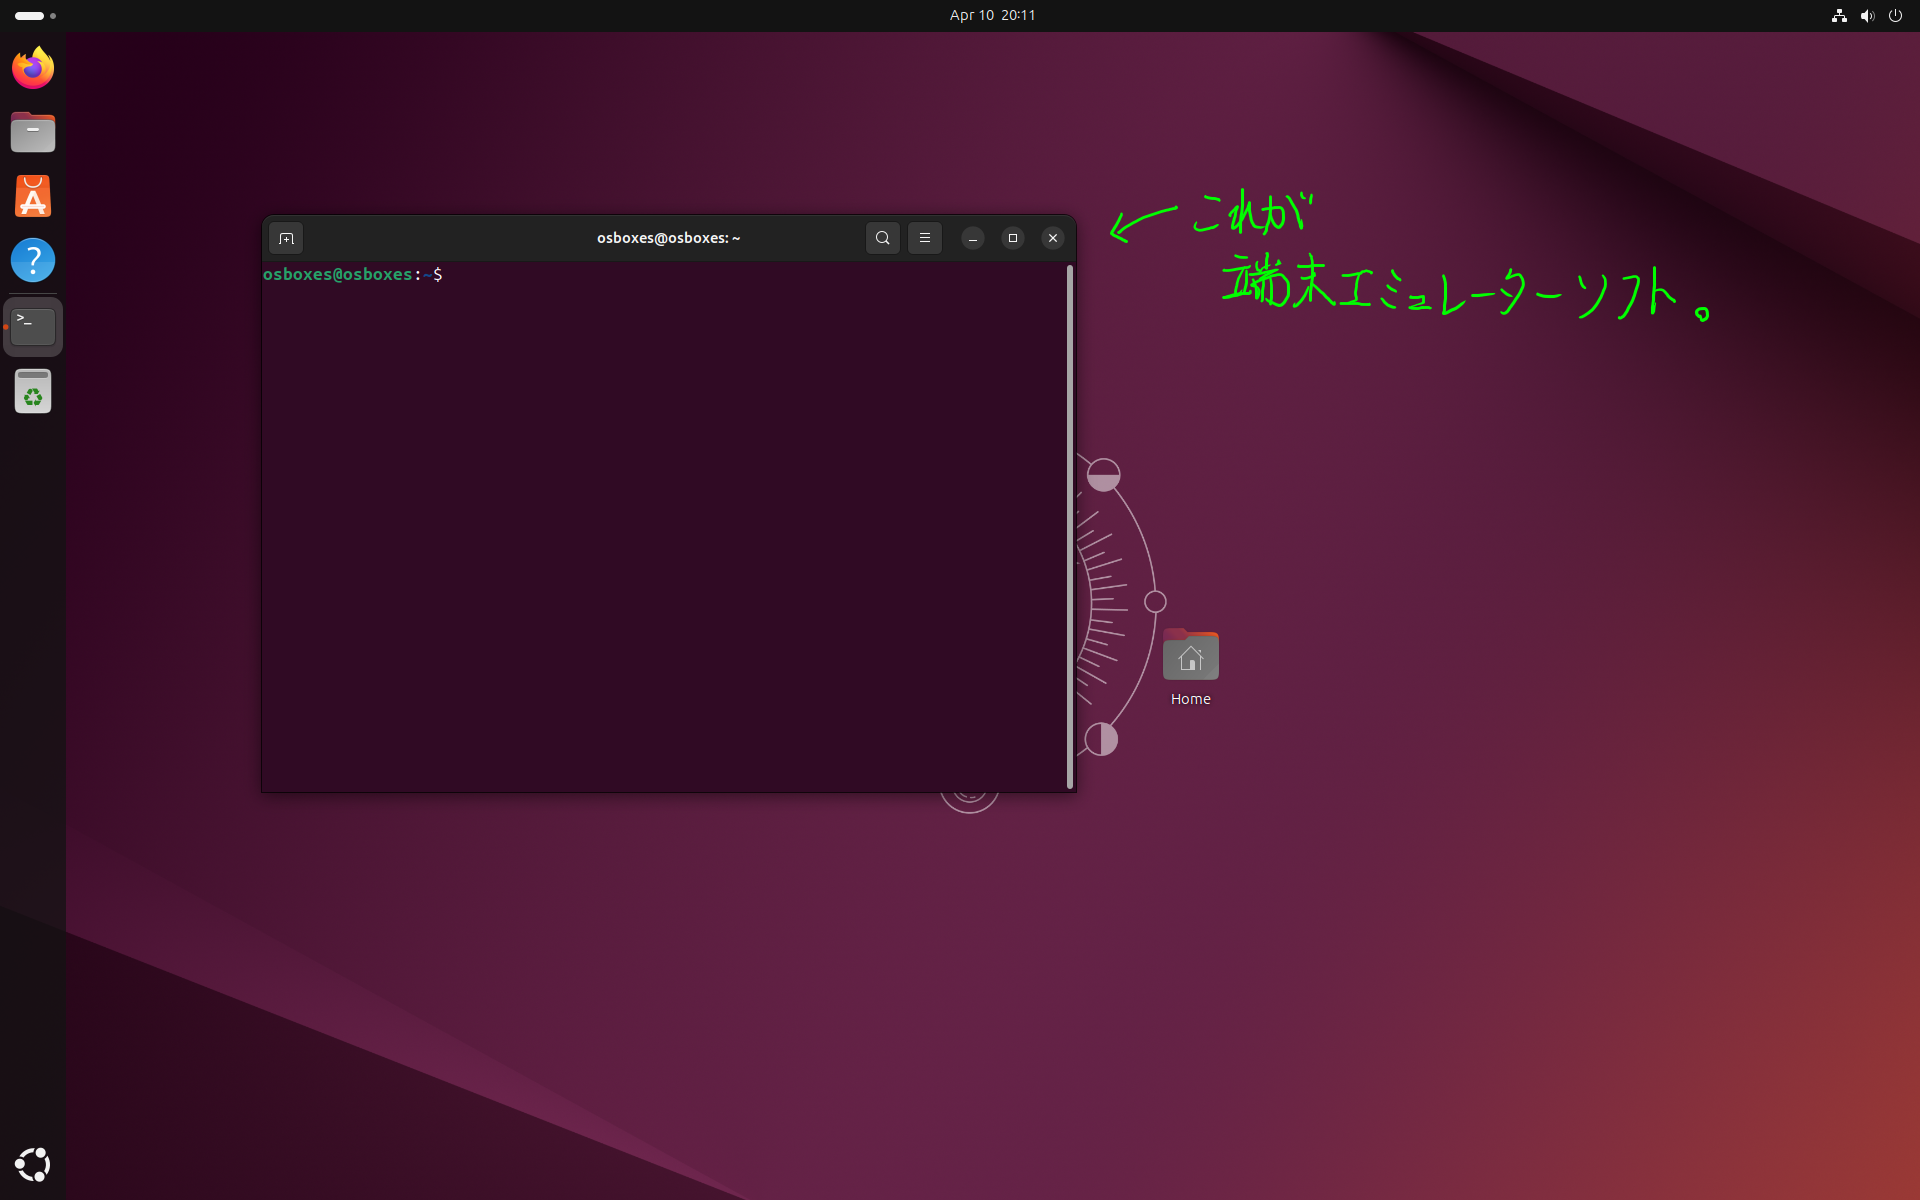Launch Firefox from the dock
The width and height of the screenshot is (1920, 1200).
33,68
